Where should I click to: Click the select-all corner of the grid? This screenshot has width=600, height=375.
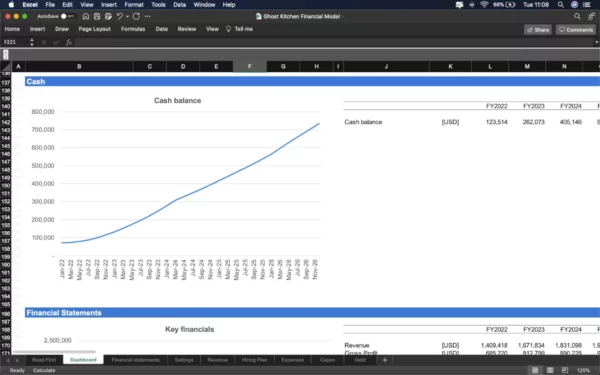[5, 66]
